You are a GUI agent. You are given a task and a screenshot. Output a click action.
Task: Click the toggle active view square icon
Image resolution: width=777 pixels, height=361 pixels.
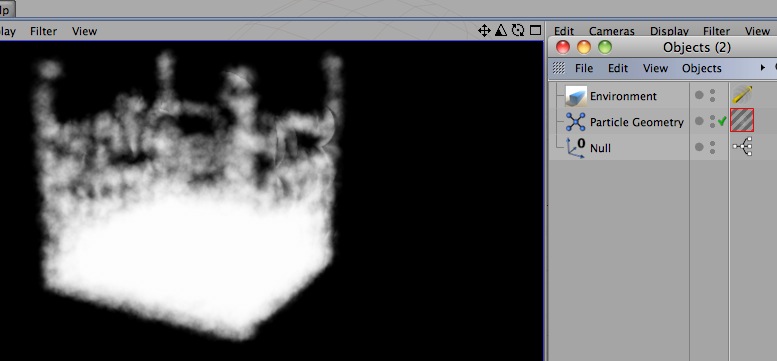(535, 30)
